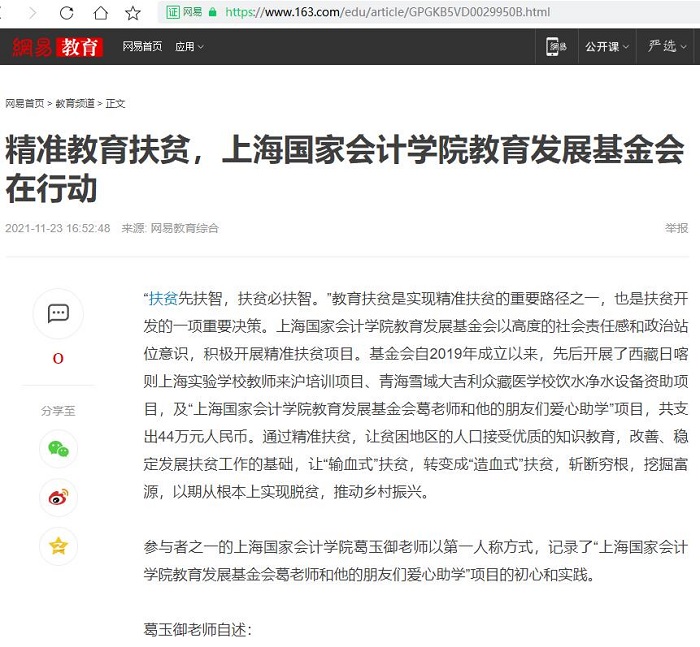
Task: Open the comments bubble icon
Action: [x=58, y=313]
